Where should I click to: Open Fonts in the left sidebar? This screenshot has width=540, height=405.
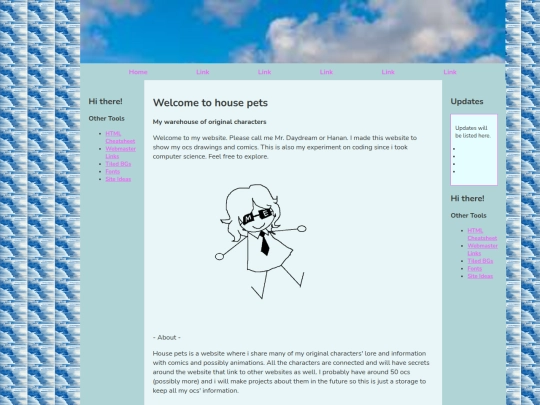click(113, 172)
